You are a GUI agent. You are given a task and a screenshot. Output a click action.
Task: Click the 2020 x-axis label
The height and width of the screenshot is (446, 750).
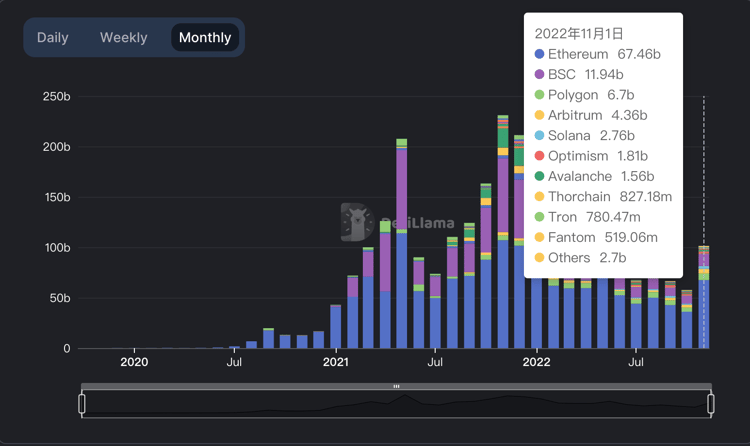point(134,362)
